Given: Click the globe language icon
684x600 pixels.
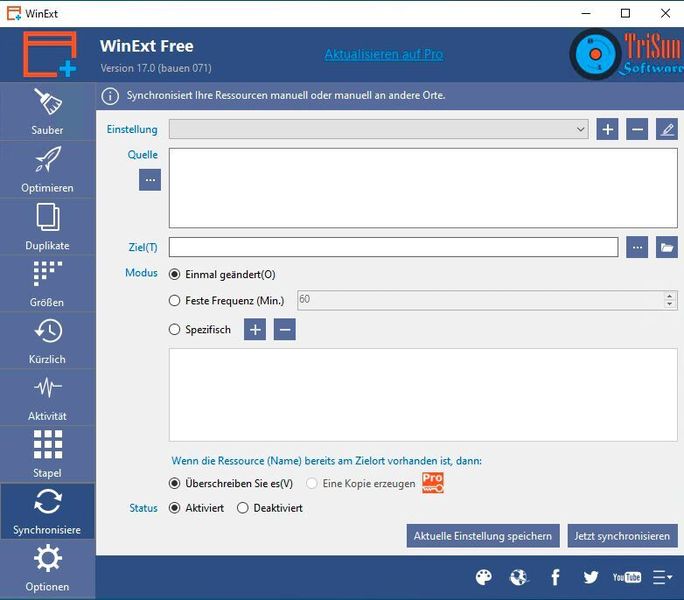Looking at the screenshot, I should point(519,577).
